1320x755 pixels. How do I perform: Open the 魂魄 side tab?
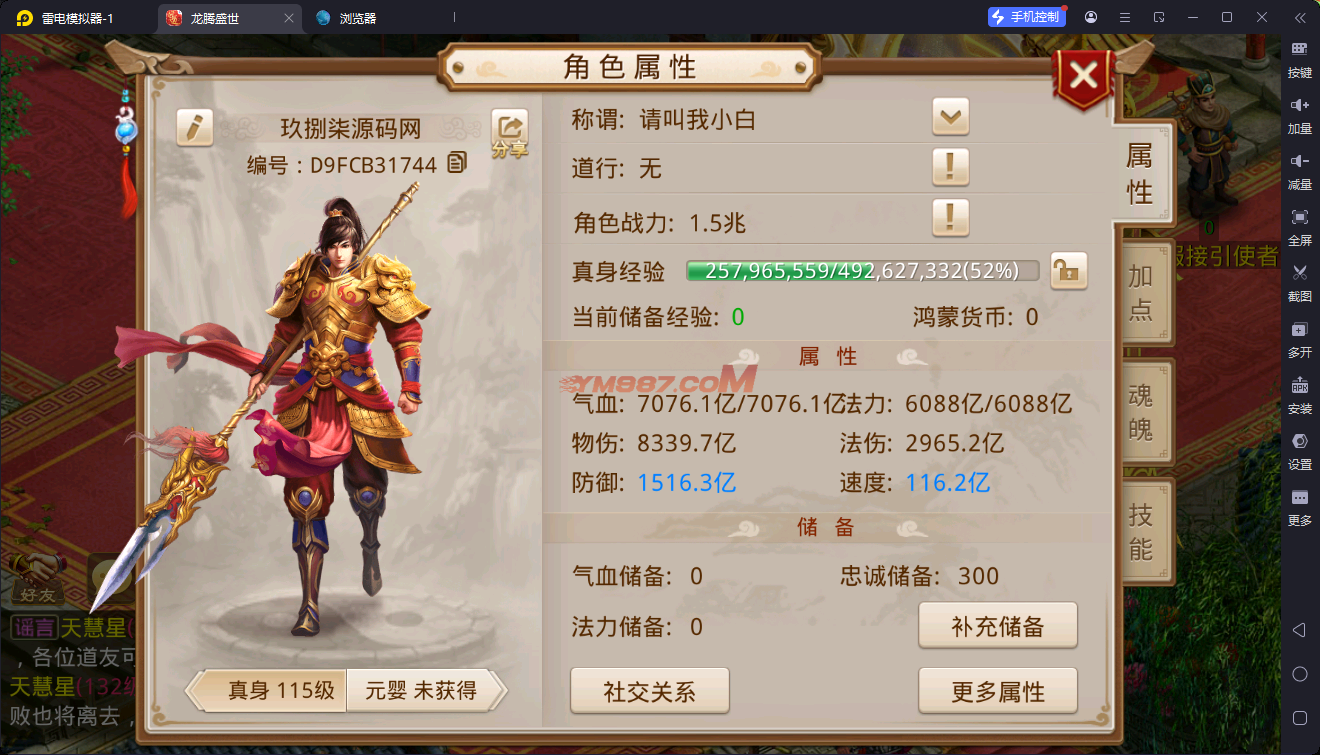tap(1141, 412)
